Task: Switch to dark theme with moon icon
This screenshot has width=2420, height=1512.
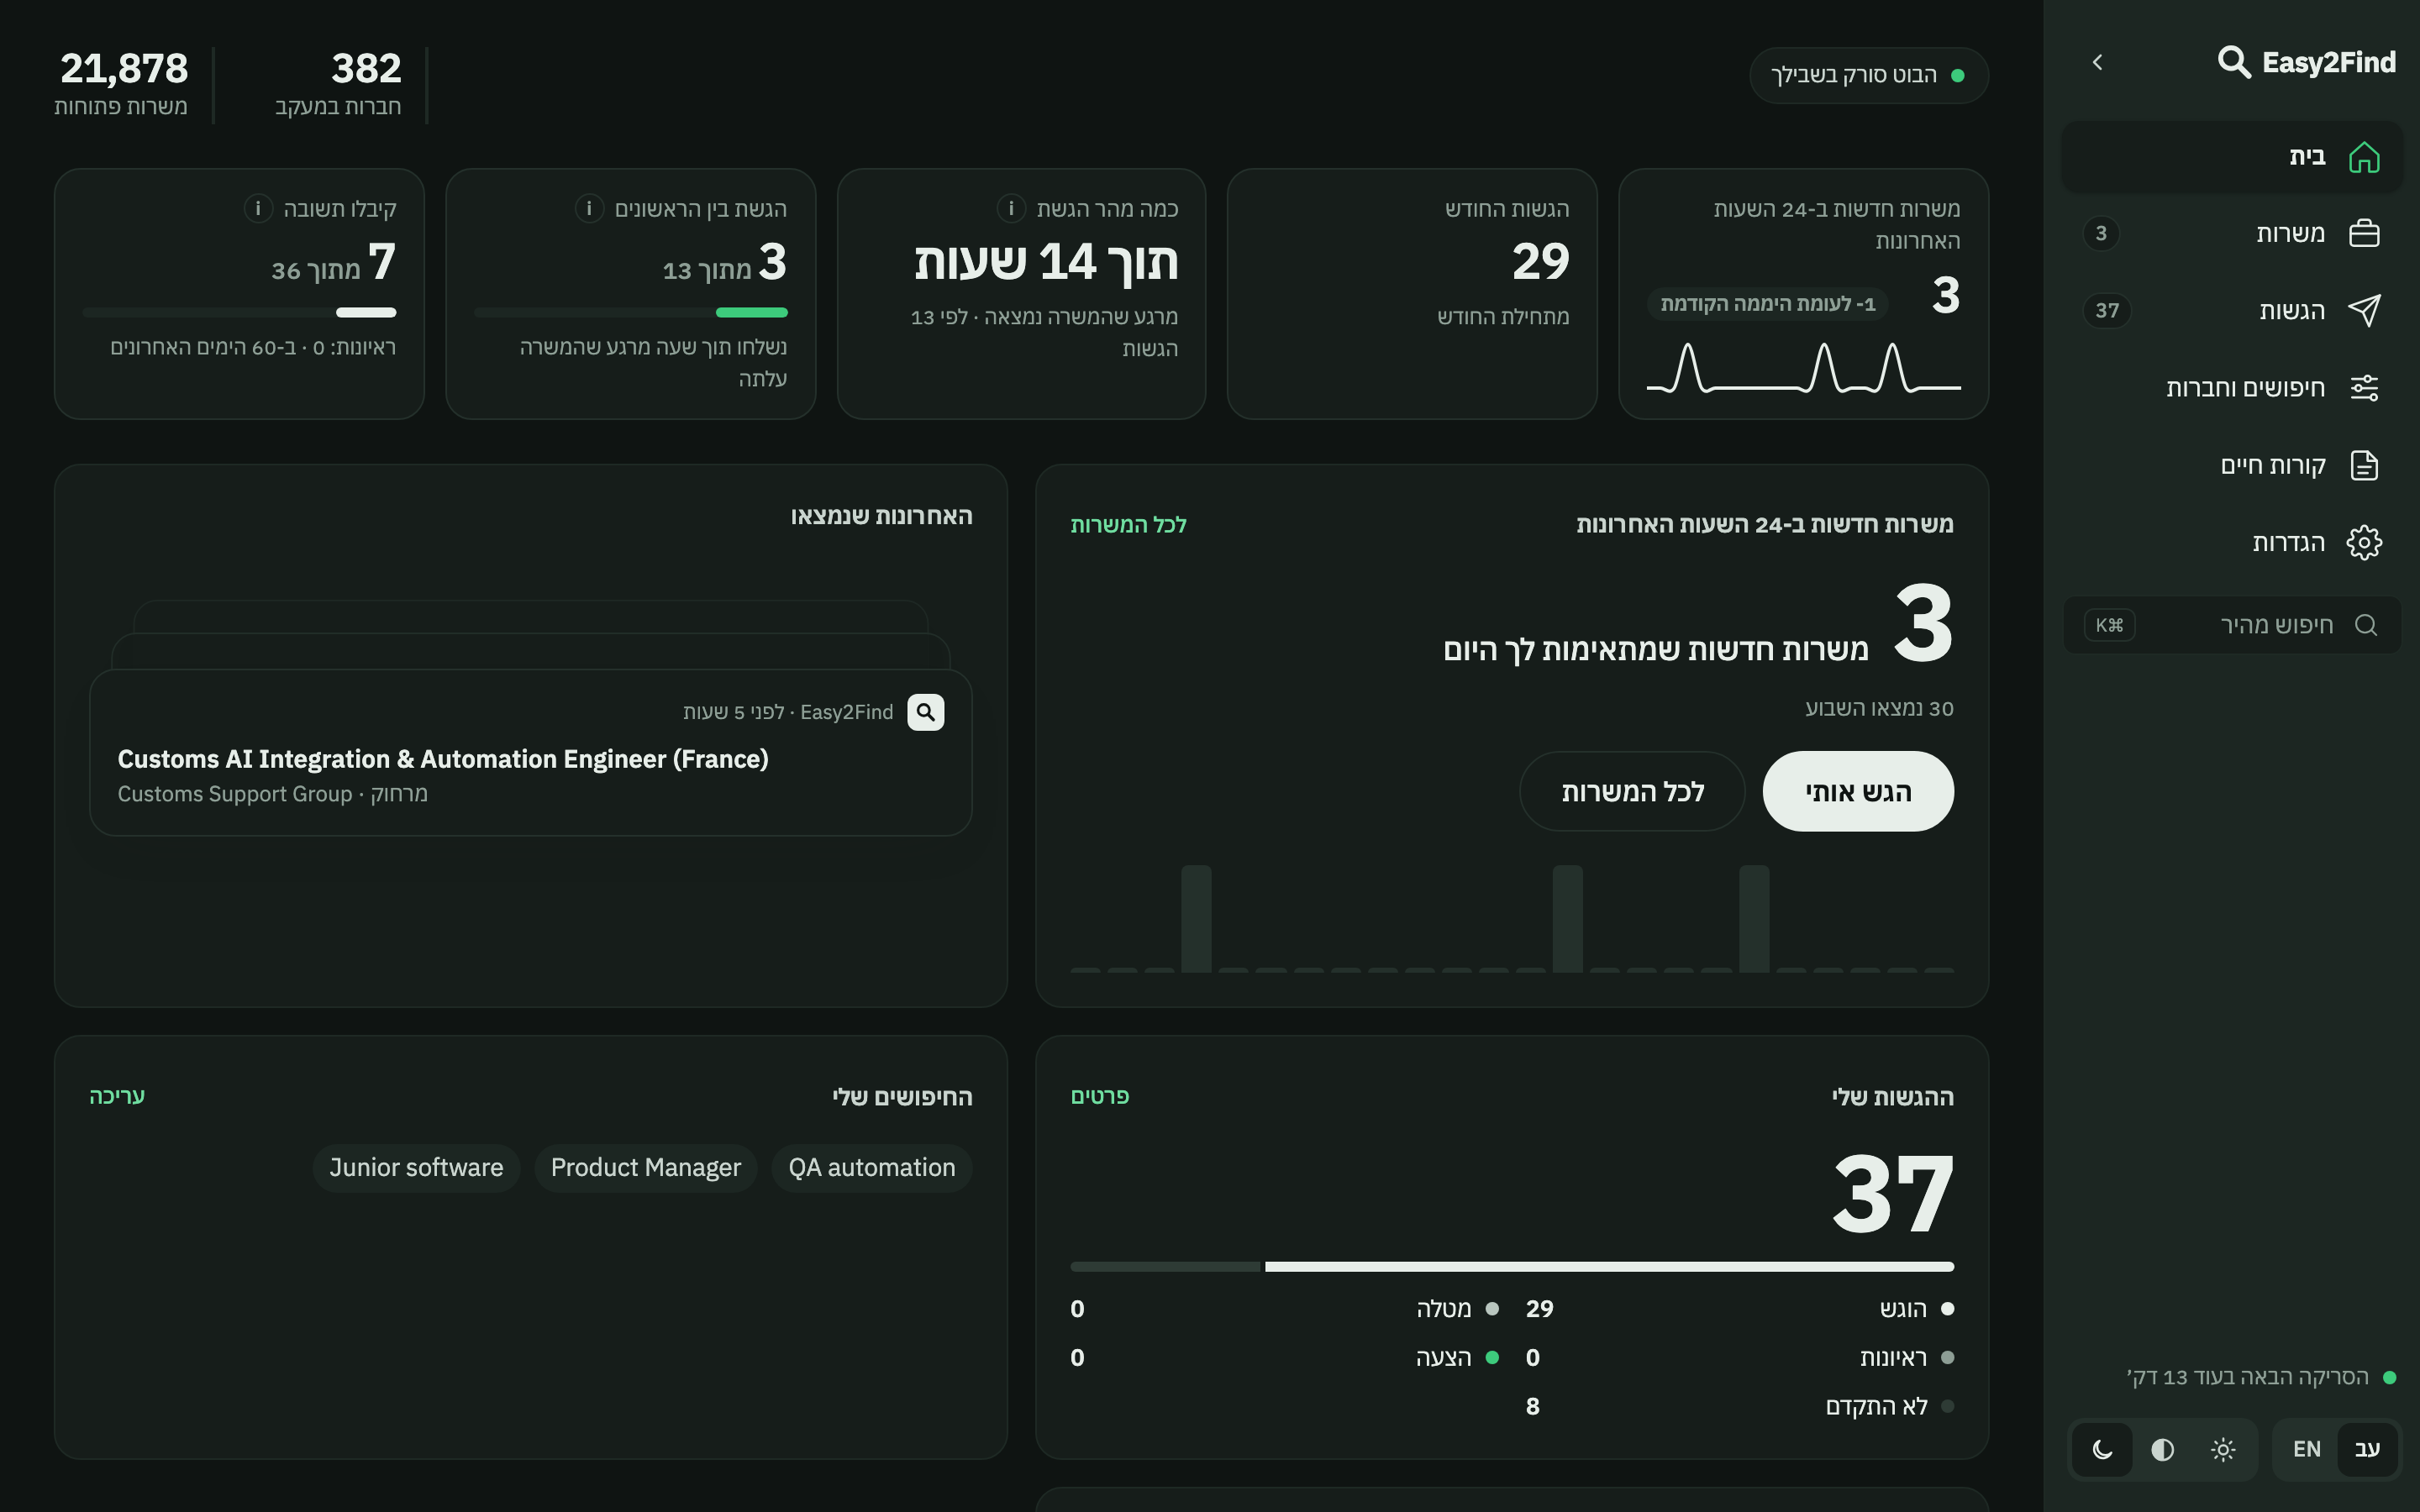Action: click(x=2103, y=1449)
